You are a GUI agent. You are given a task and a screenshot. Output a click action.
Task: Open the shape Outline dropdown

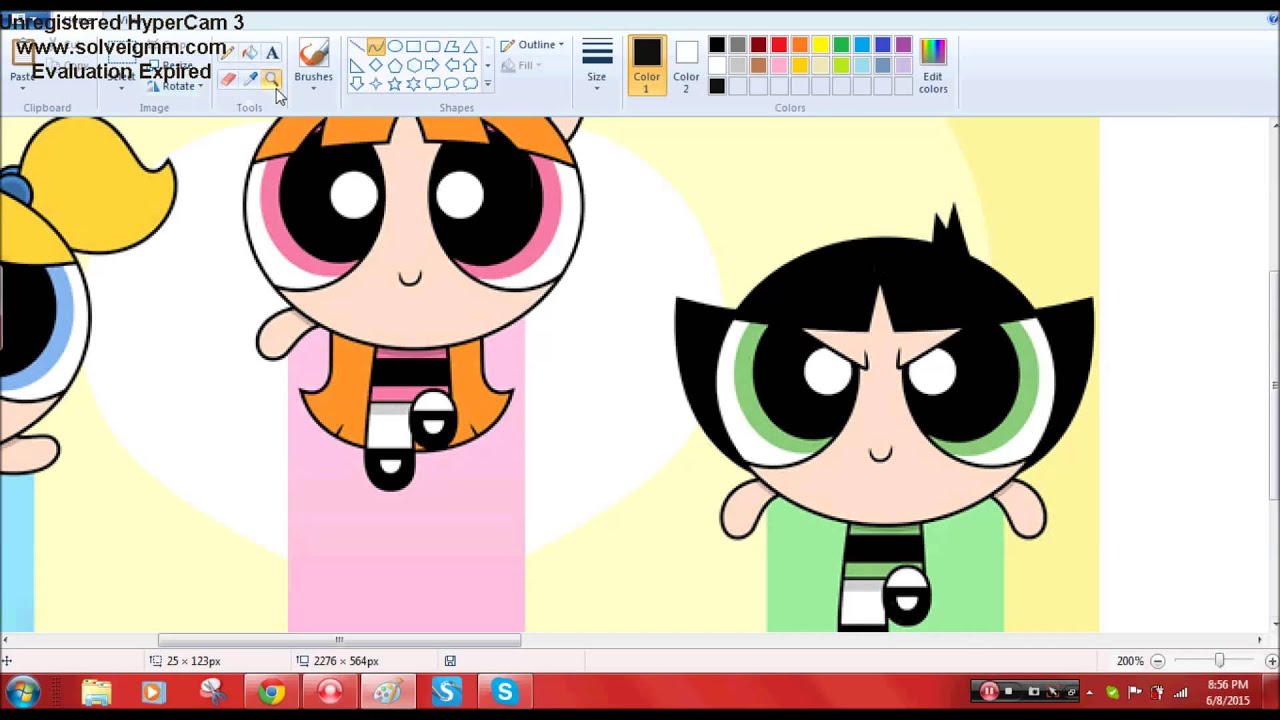click(533, 45)
